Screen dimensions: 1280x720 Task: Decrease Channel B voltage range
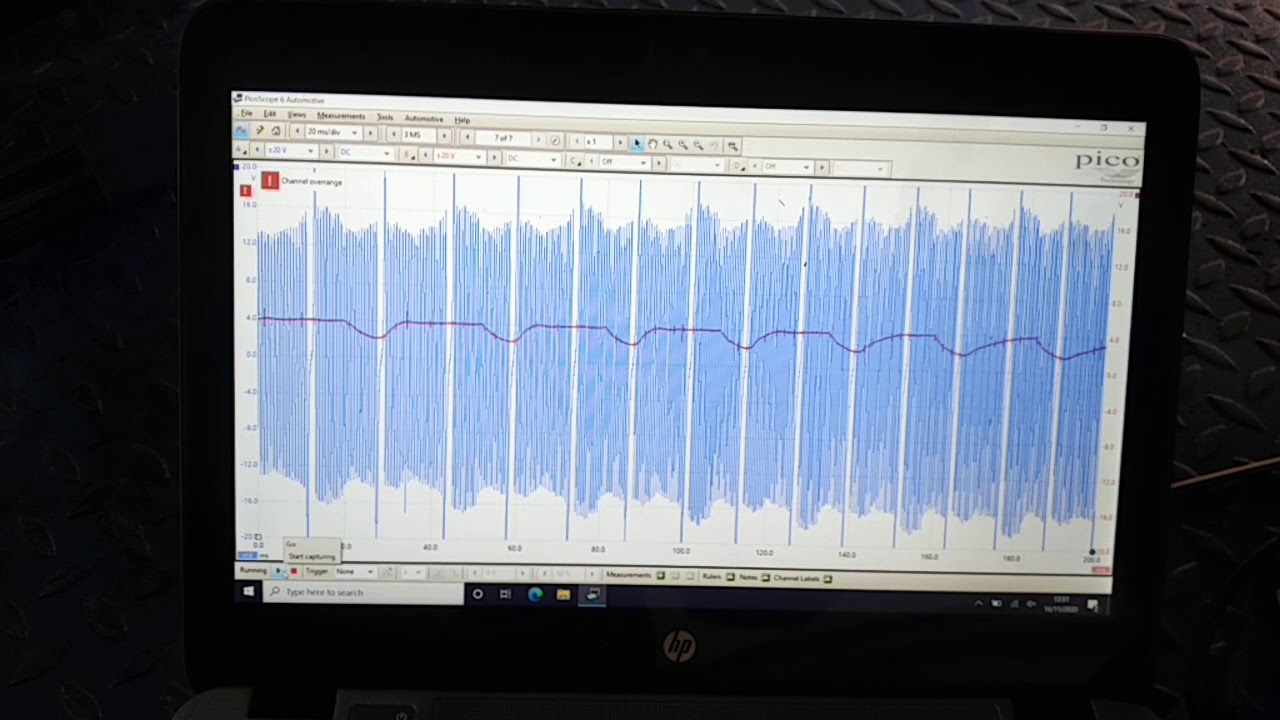point(425,155)
